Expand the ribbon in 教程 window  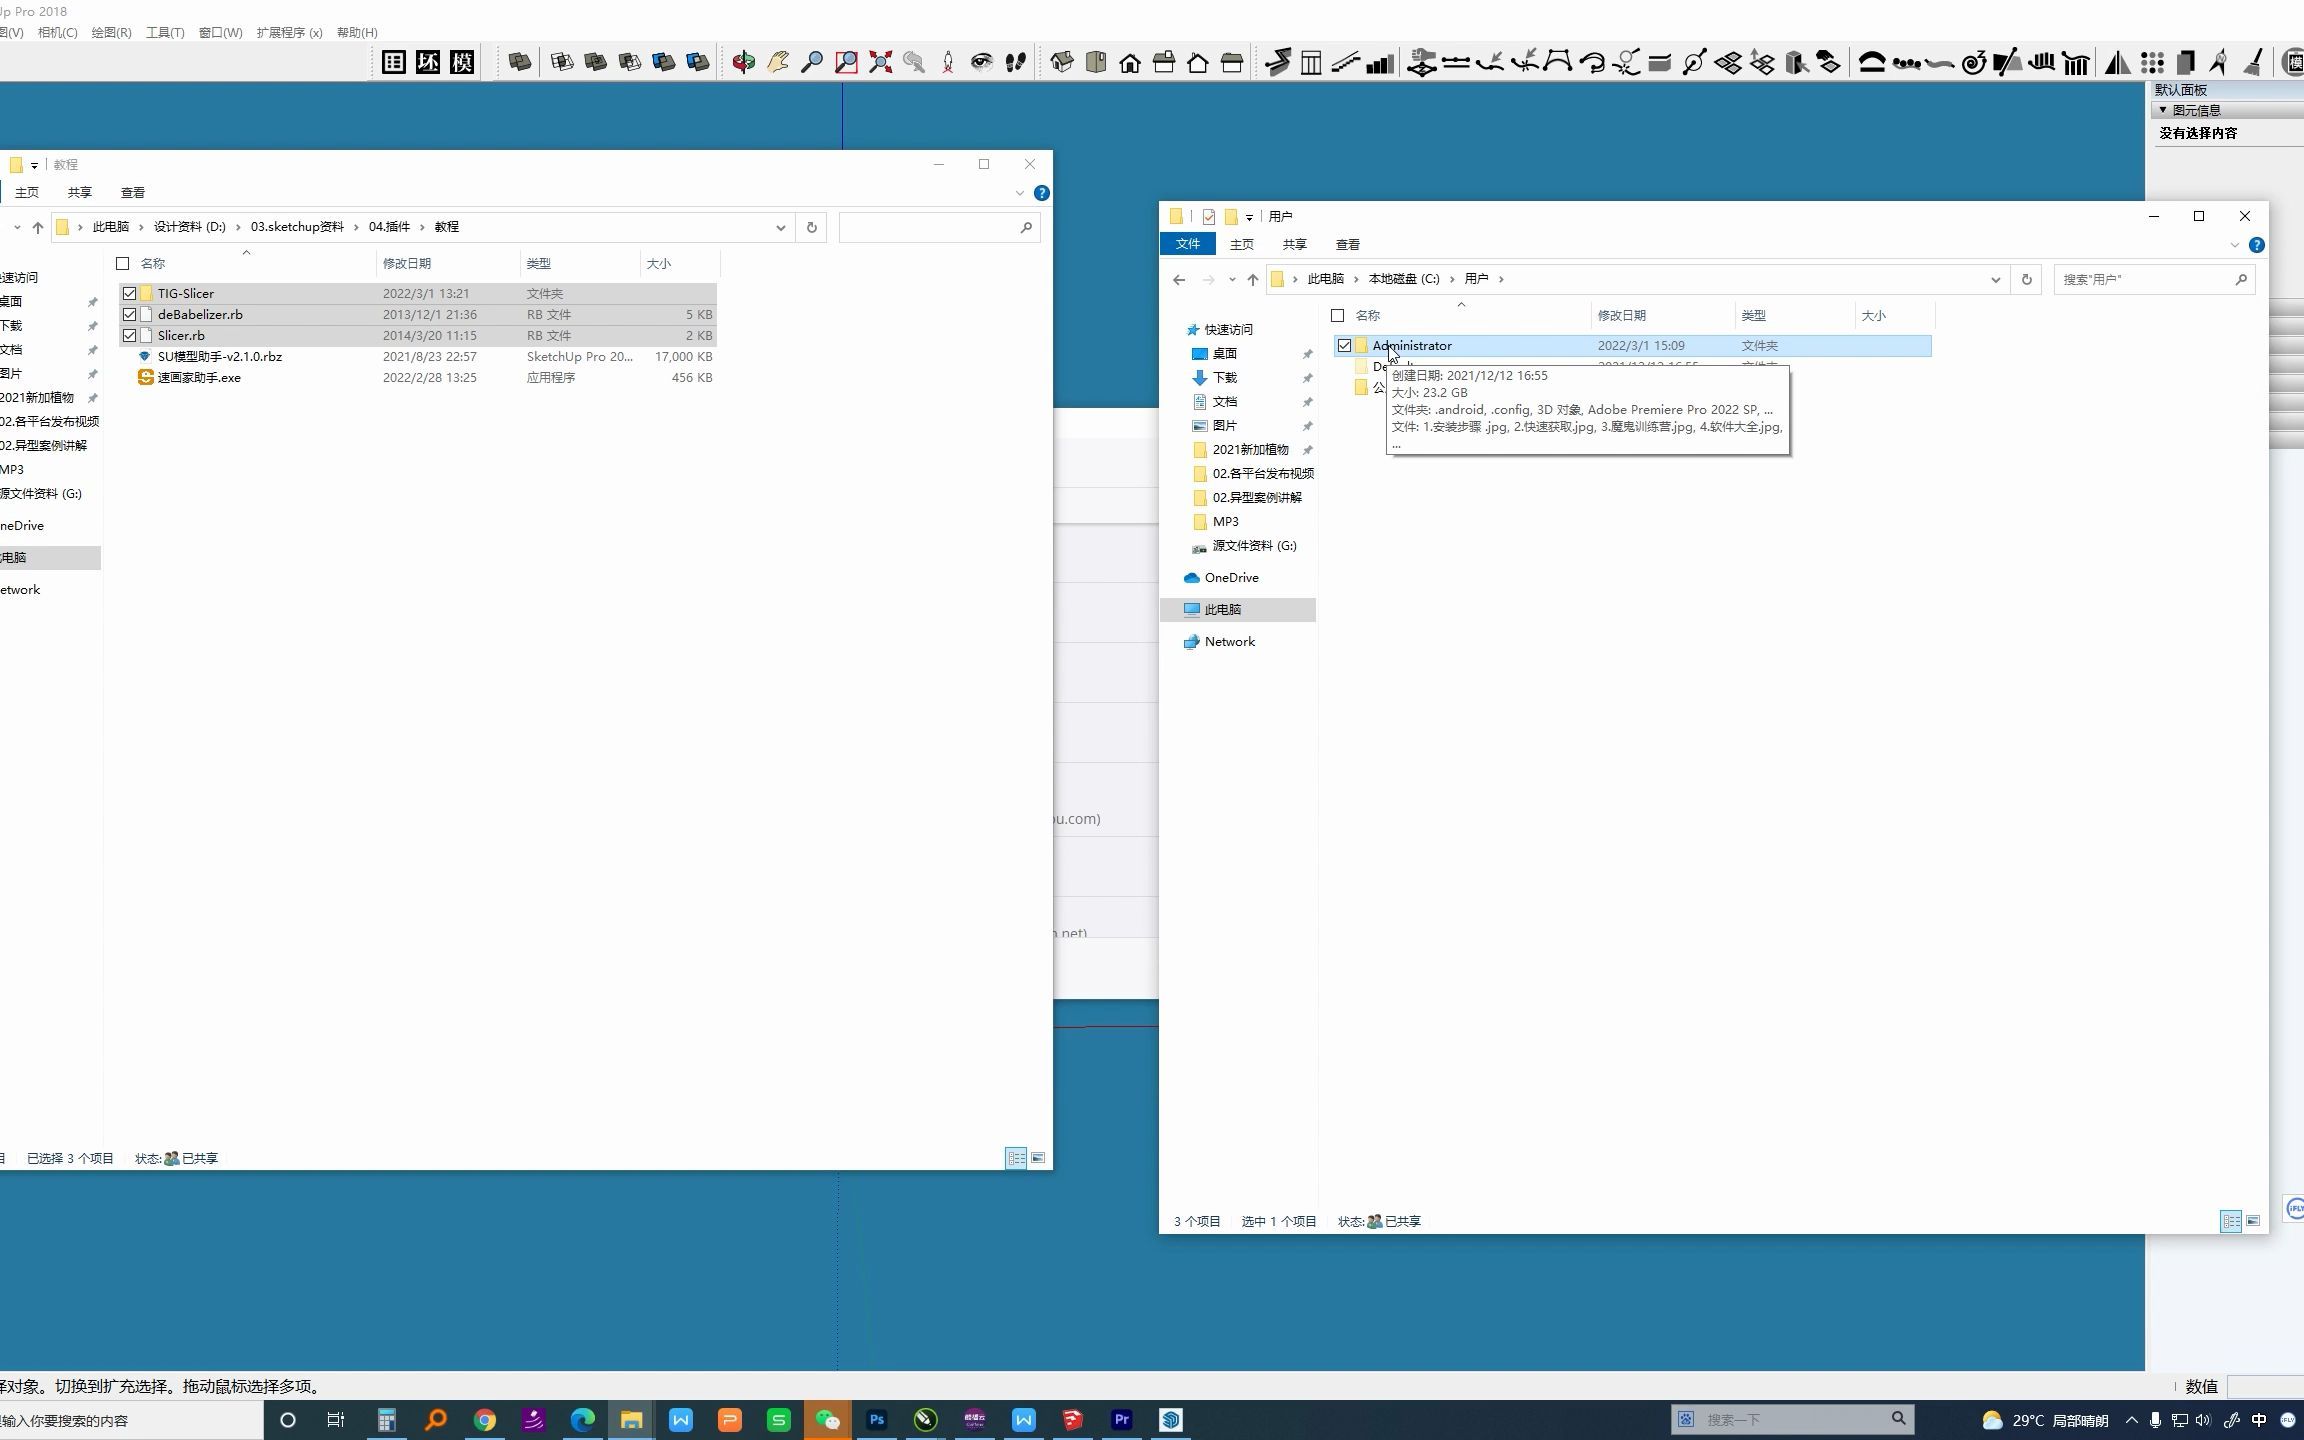click(1019, 193)
